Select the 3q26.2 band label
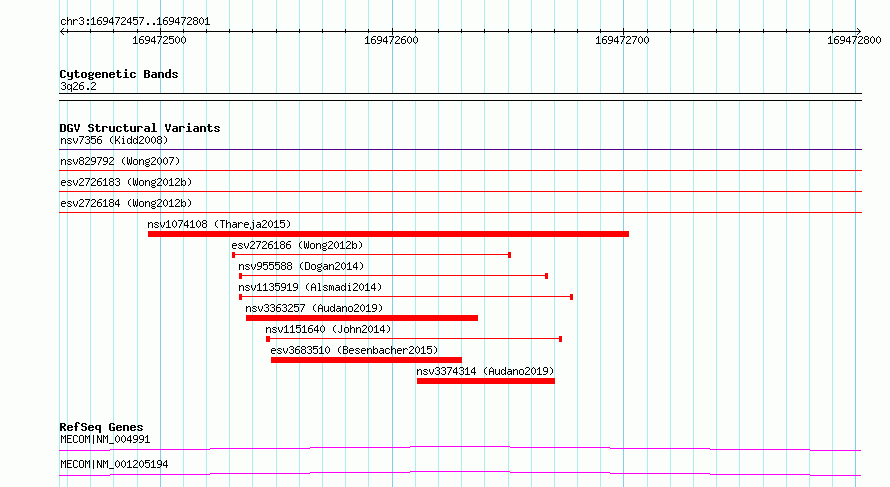 coord(78,86)
